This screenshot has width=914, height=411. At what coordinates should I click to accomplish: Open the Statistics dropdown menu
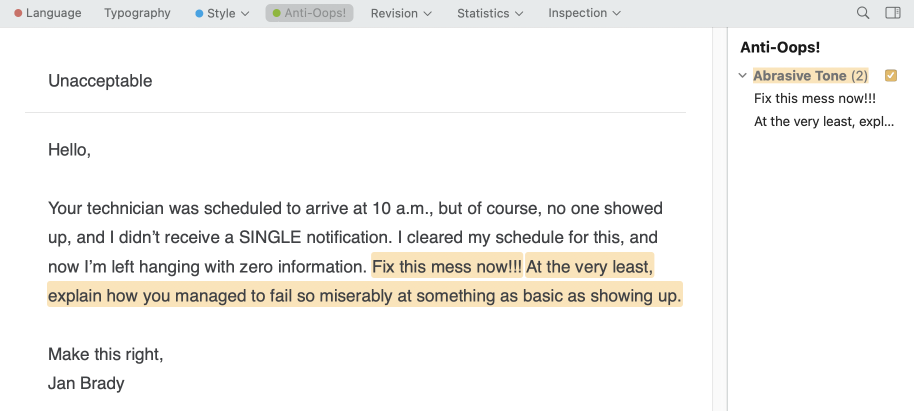coord(490,13)
